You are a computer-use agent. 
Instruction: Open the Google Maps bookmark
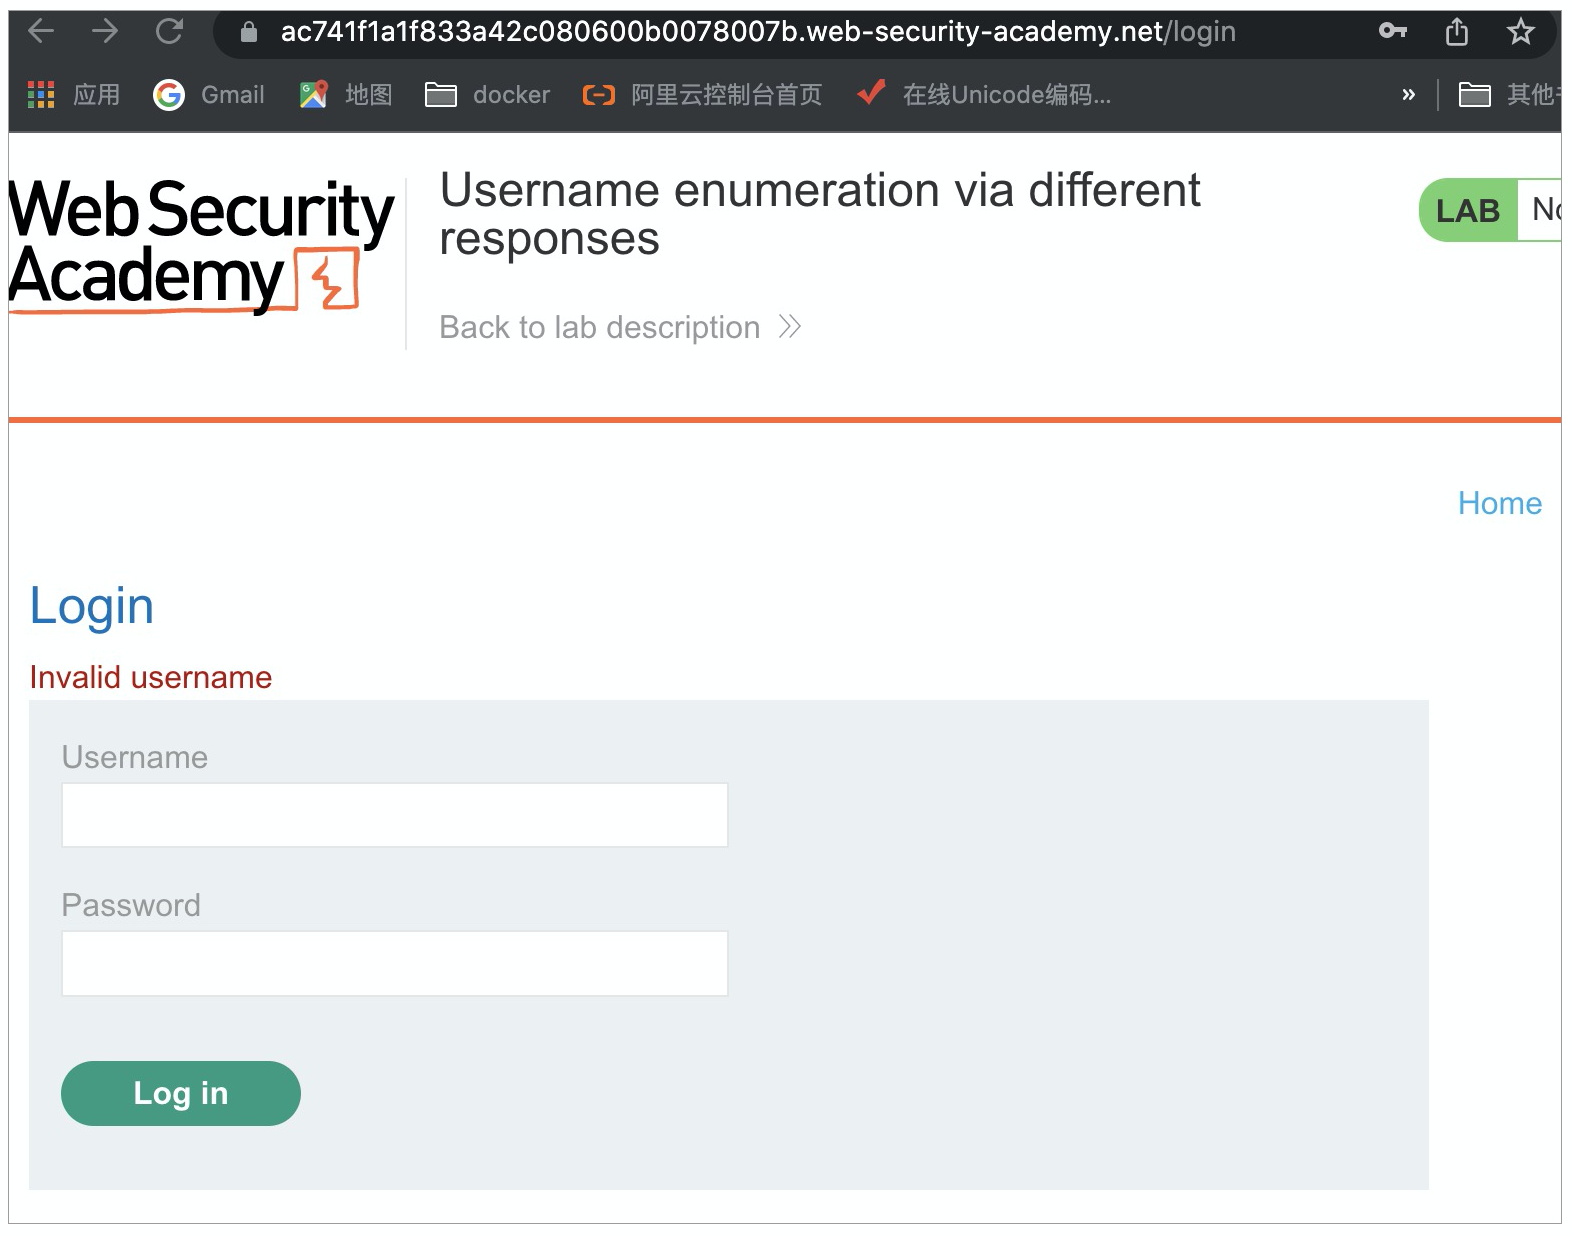(346, 95)
